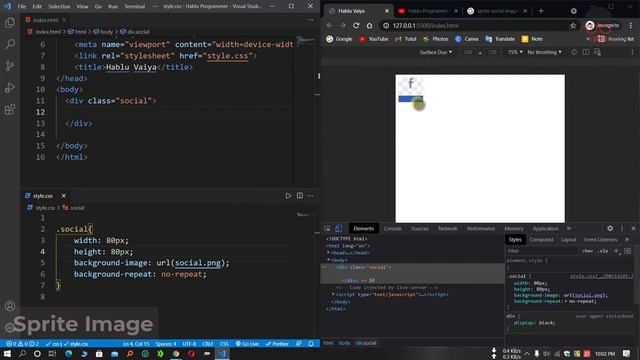640x360 pixels.
Task: Go back in Chrome browser
Action: pos(329,25)
